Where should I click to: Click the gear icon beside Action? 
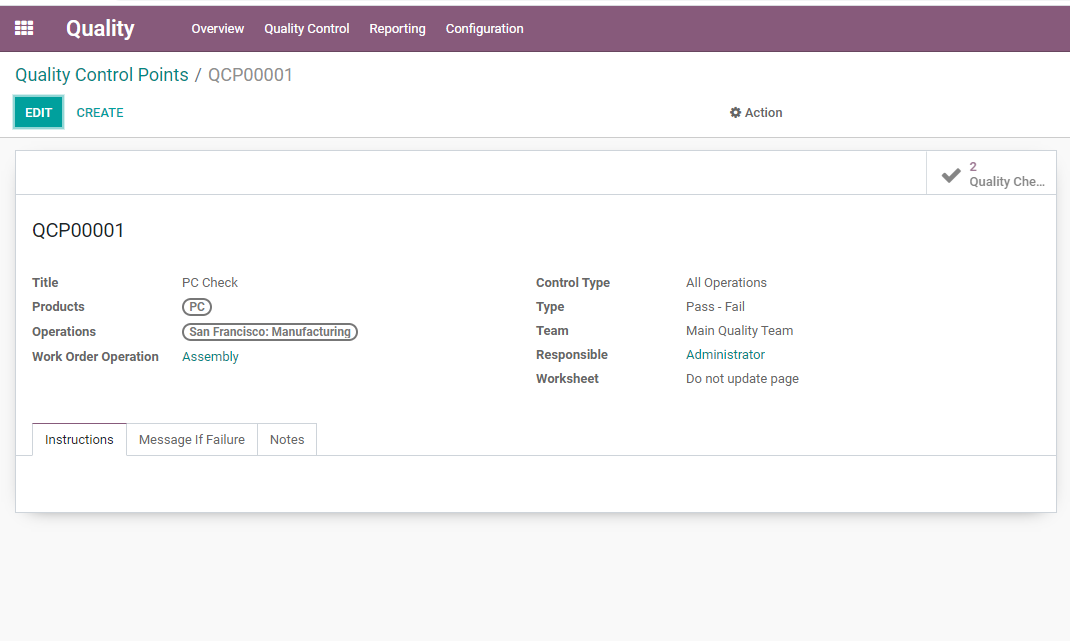point(735,113)
